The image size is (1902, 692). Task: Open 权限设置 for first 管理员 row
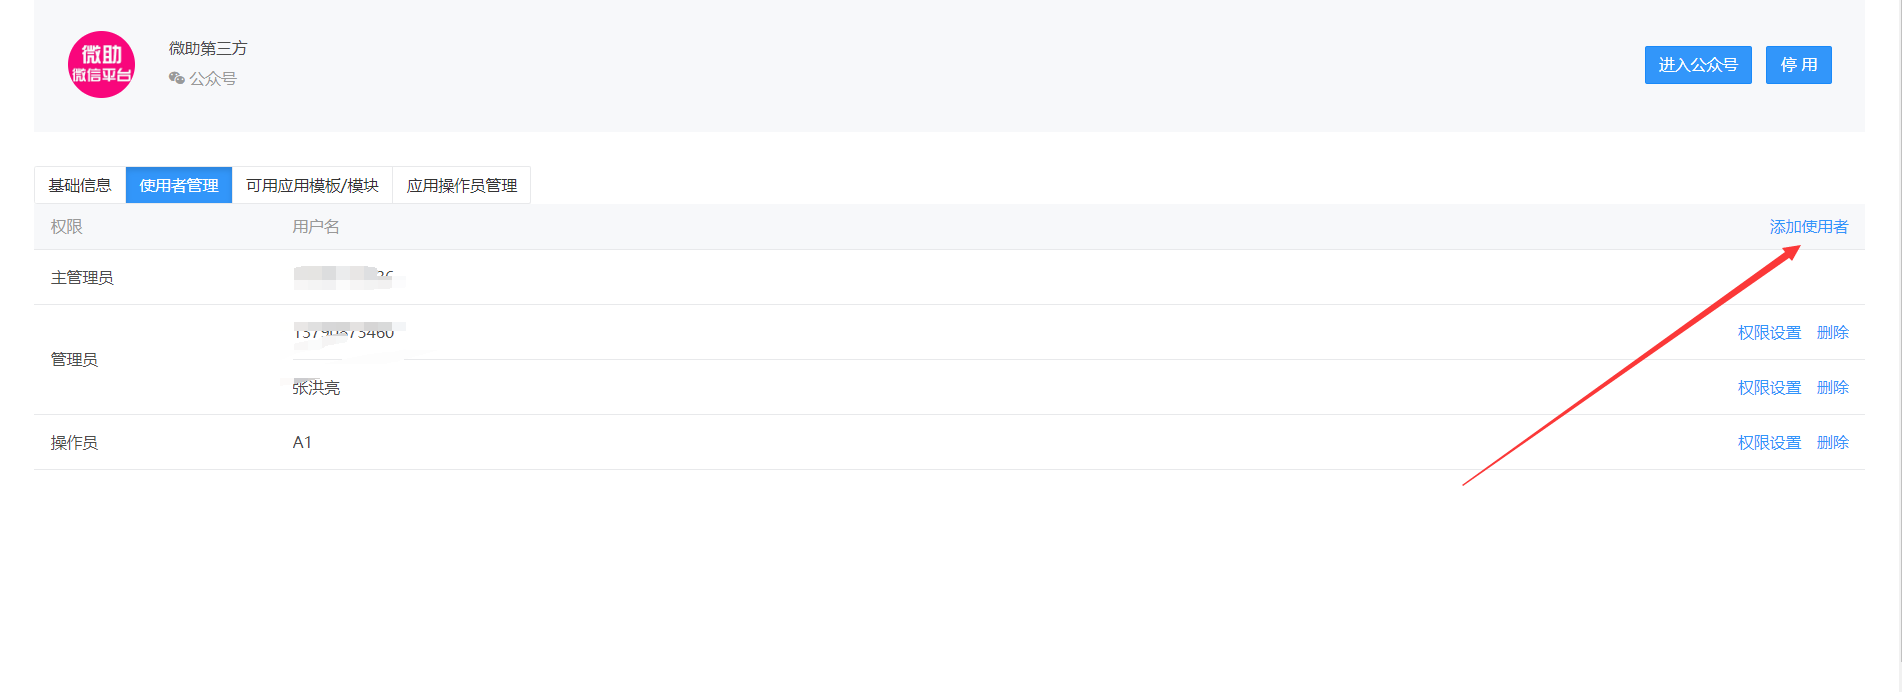tap(1769, 332)
